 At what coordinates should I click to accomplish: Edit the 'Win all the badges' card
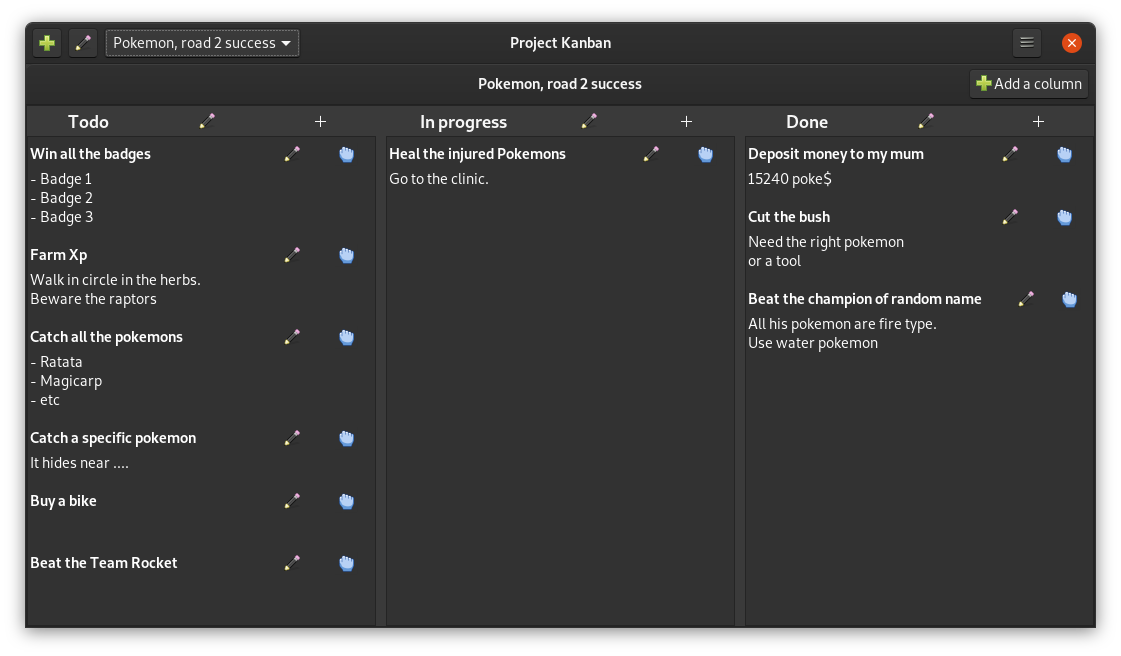(x=292, y=154)
